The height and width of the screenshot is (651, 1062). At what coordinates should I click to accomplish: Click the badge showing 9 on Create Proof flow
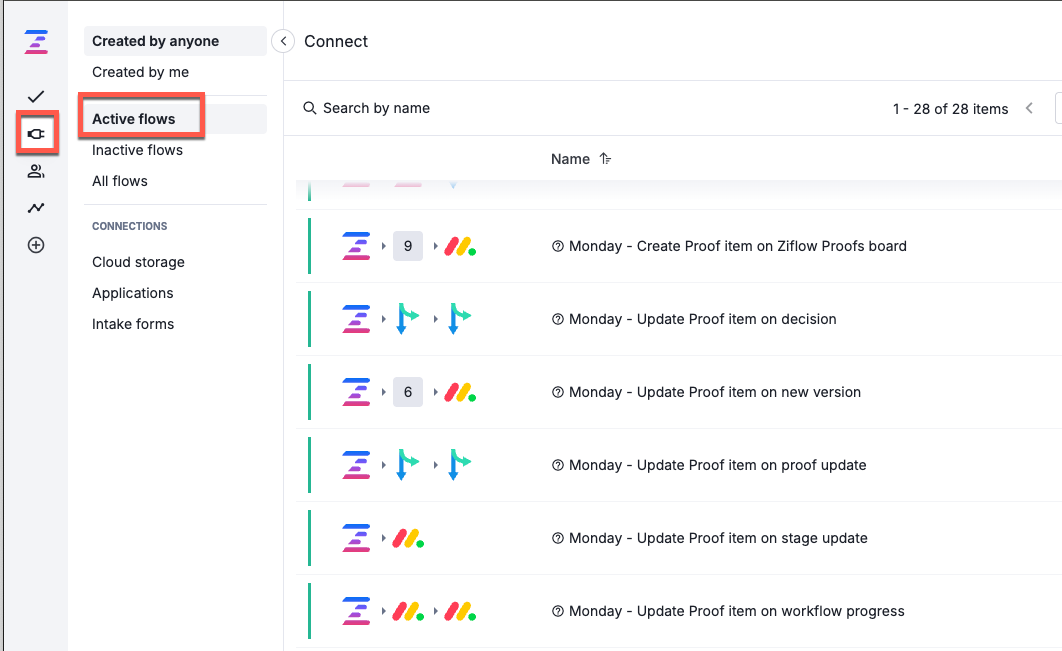coord(408,245)
